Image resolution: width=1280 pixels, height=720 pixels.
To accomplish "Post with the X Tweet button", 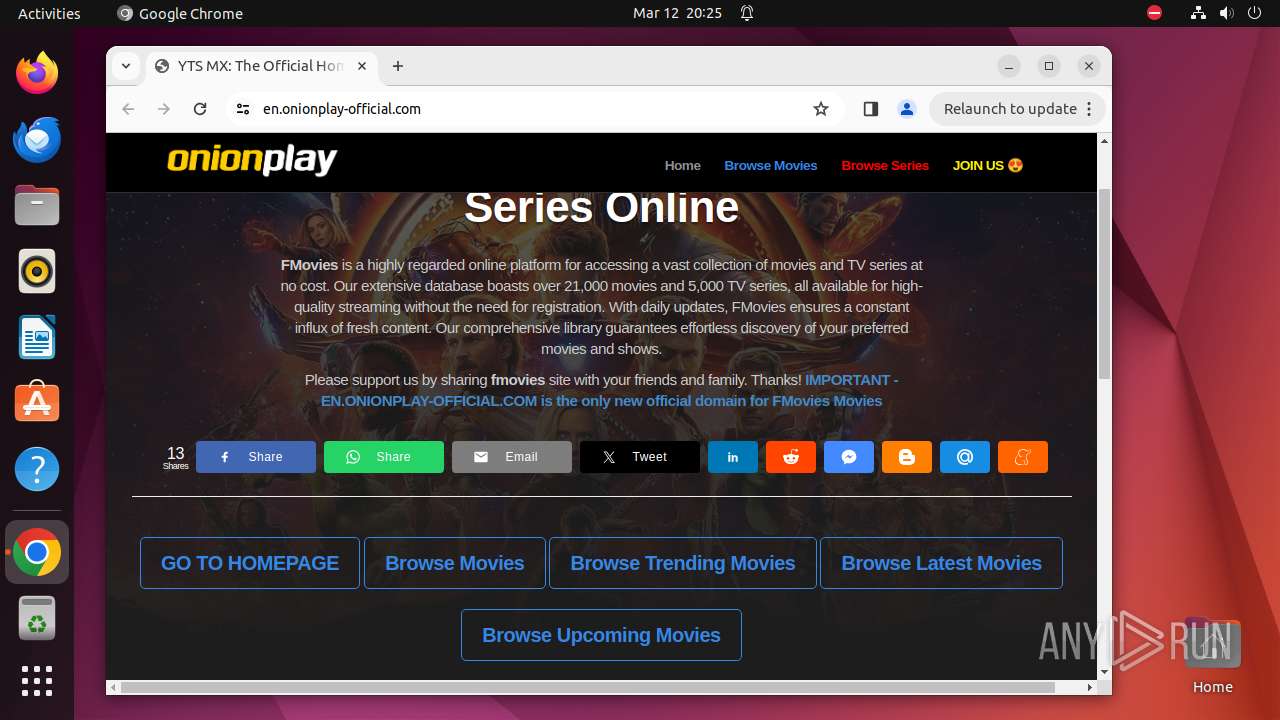I will pos(640,457).
